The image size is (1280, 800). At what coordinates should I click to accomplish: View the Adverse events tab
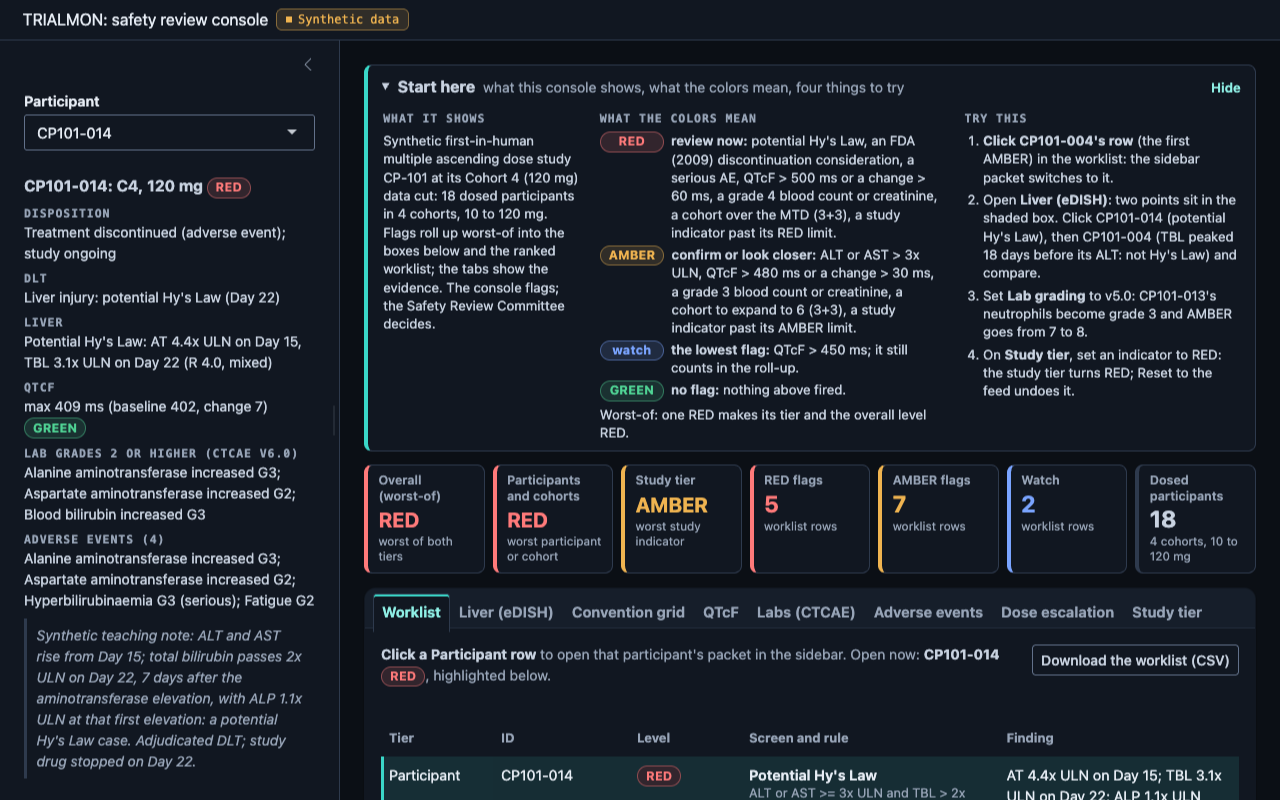(x=928, y=612)
